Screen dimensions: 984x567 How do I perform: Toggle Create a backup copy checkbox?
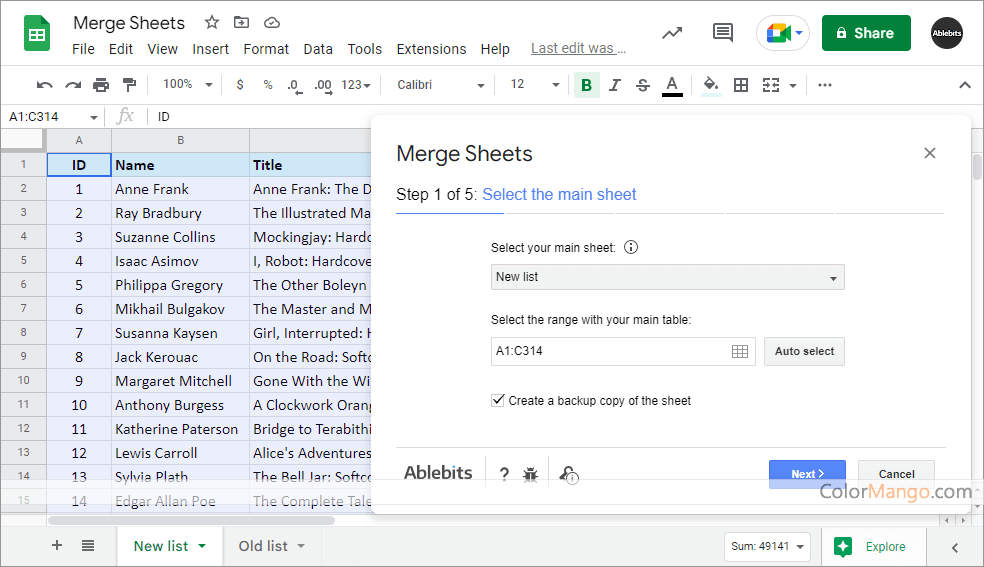coord(498,400)
